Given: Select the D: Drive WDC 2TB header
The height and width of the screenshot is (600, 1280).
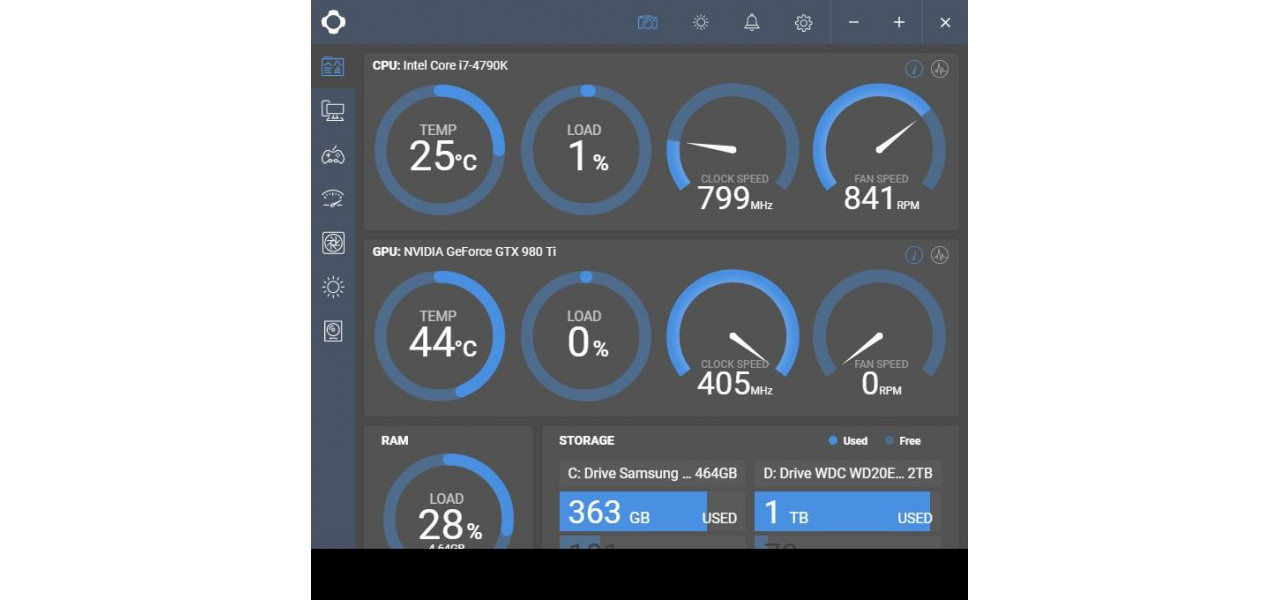Looking at the screenshot, I should pyautogui.click(x=848, y=473).
